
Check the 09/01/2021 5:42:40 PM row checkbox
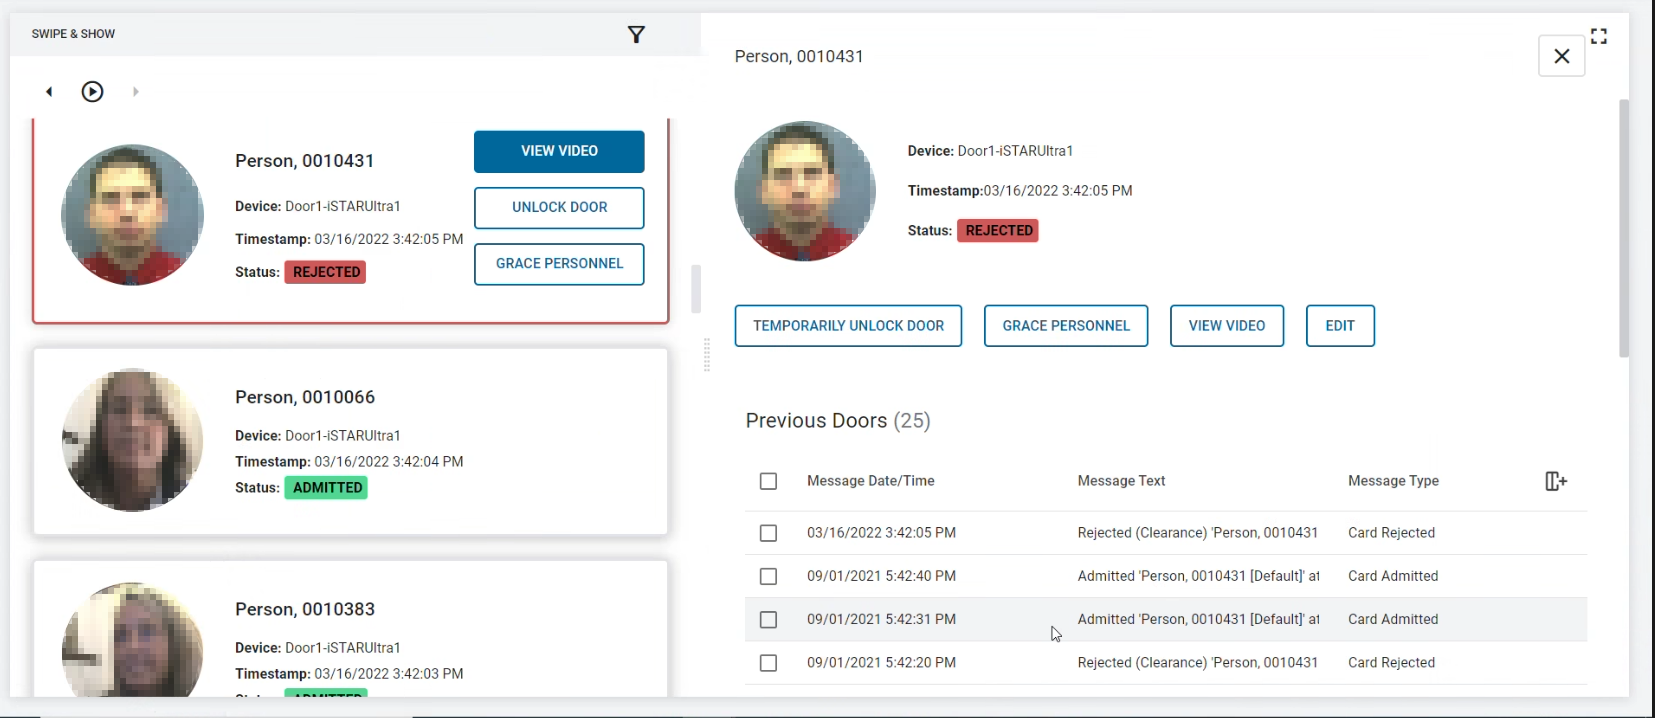[x=768, y=577]
